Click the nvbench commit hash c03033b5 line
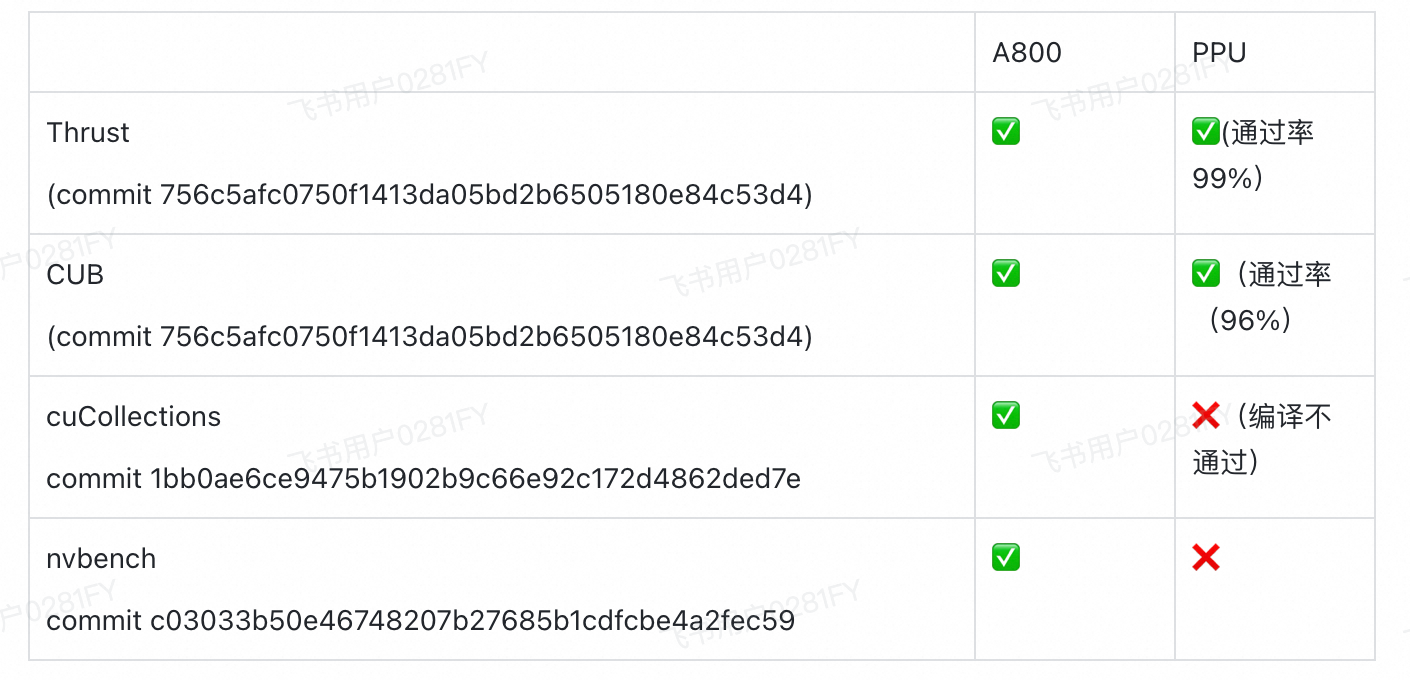The height and width of the screenshot is (680, 1410). (x=420, y=620)
